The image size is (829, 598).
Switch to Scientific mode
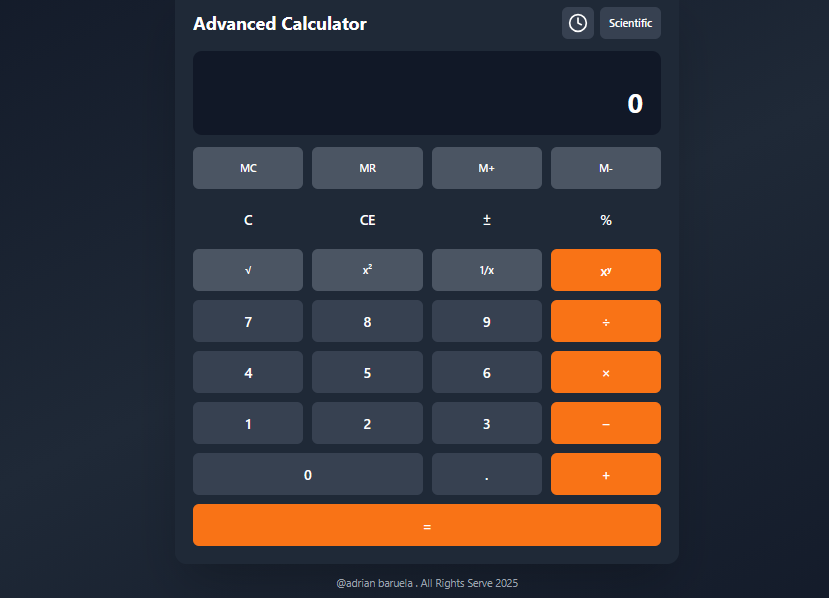pos(630,23)
